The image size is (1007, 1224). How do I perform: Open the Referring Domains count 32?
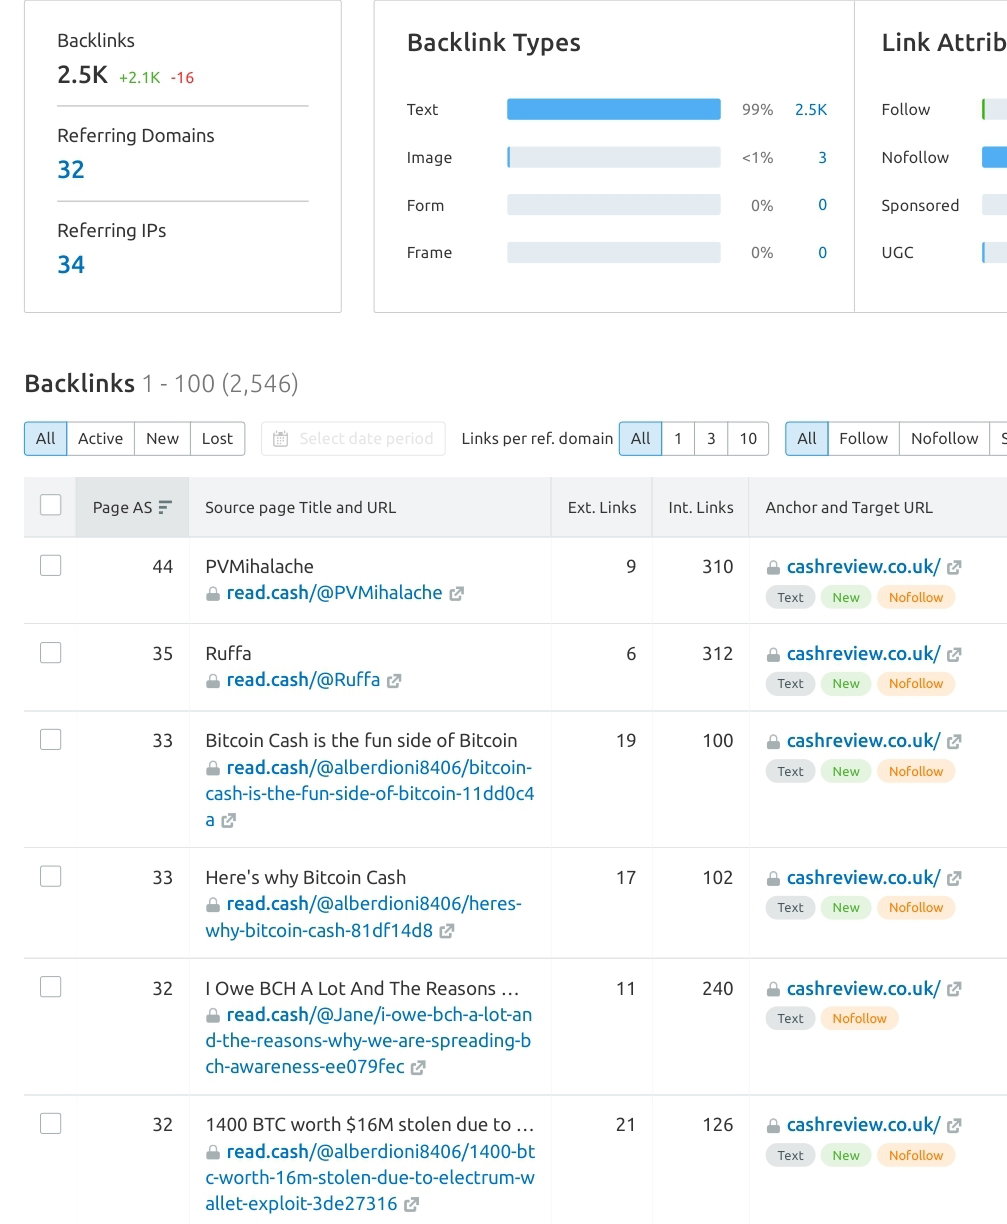(71, 170)
